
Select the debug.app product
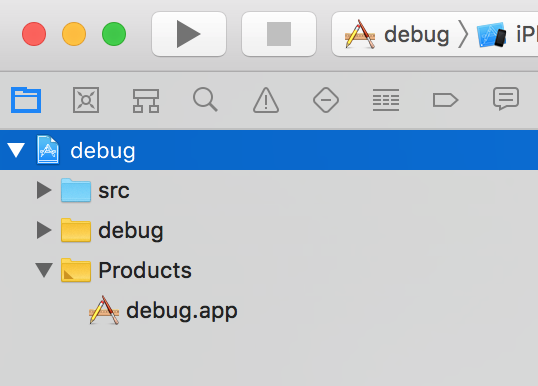[x=163, y=310]
